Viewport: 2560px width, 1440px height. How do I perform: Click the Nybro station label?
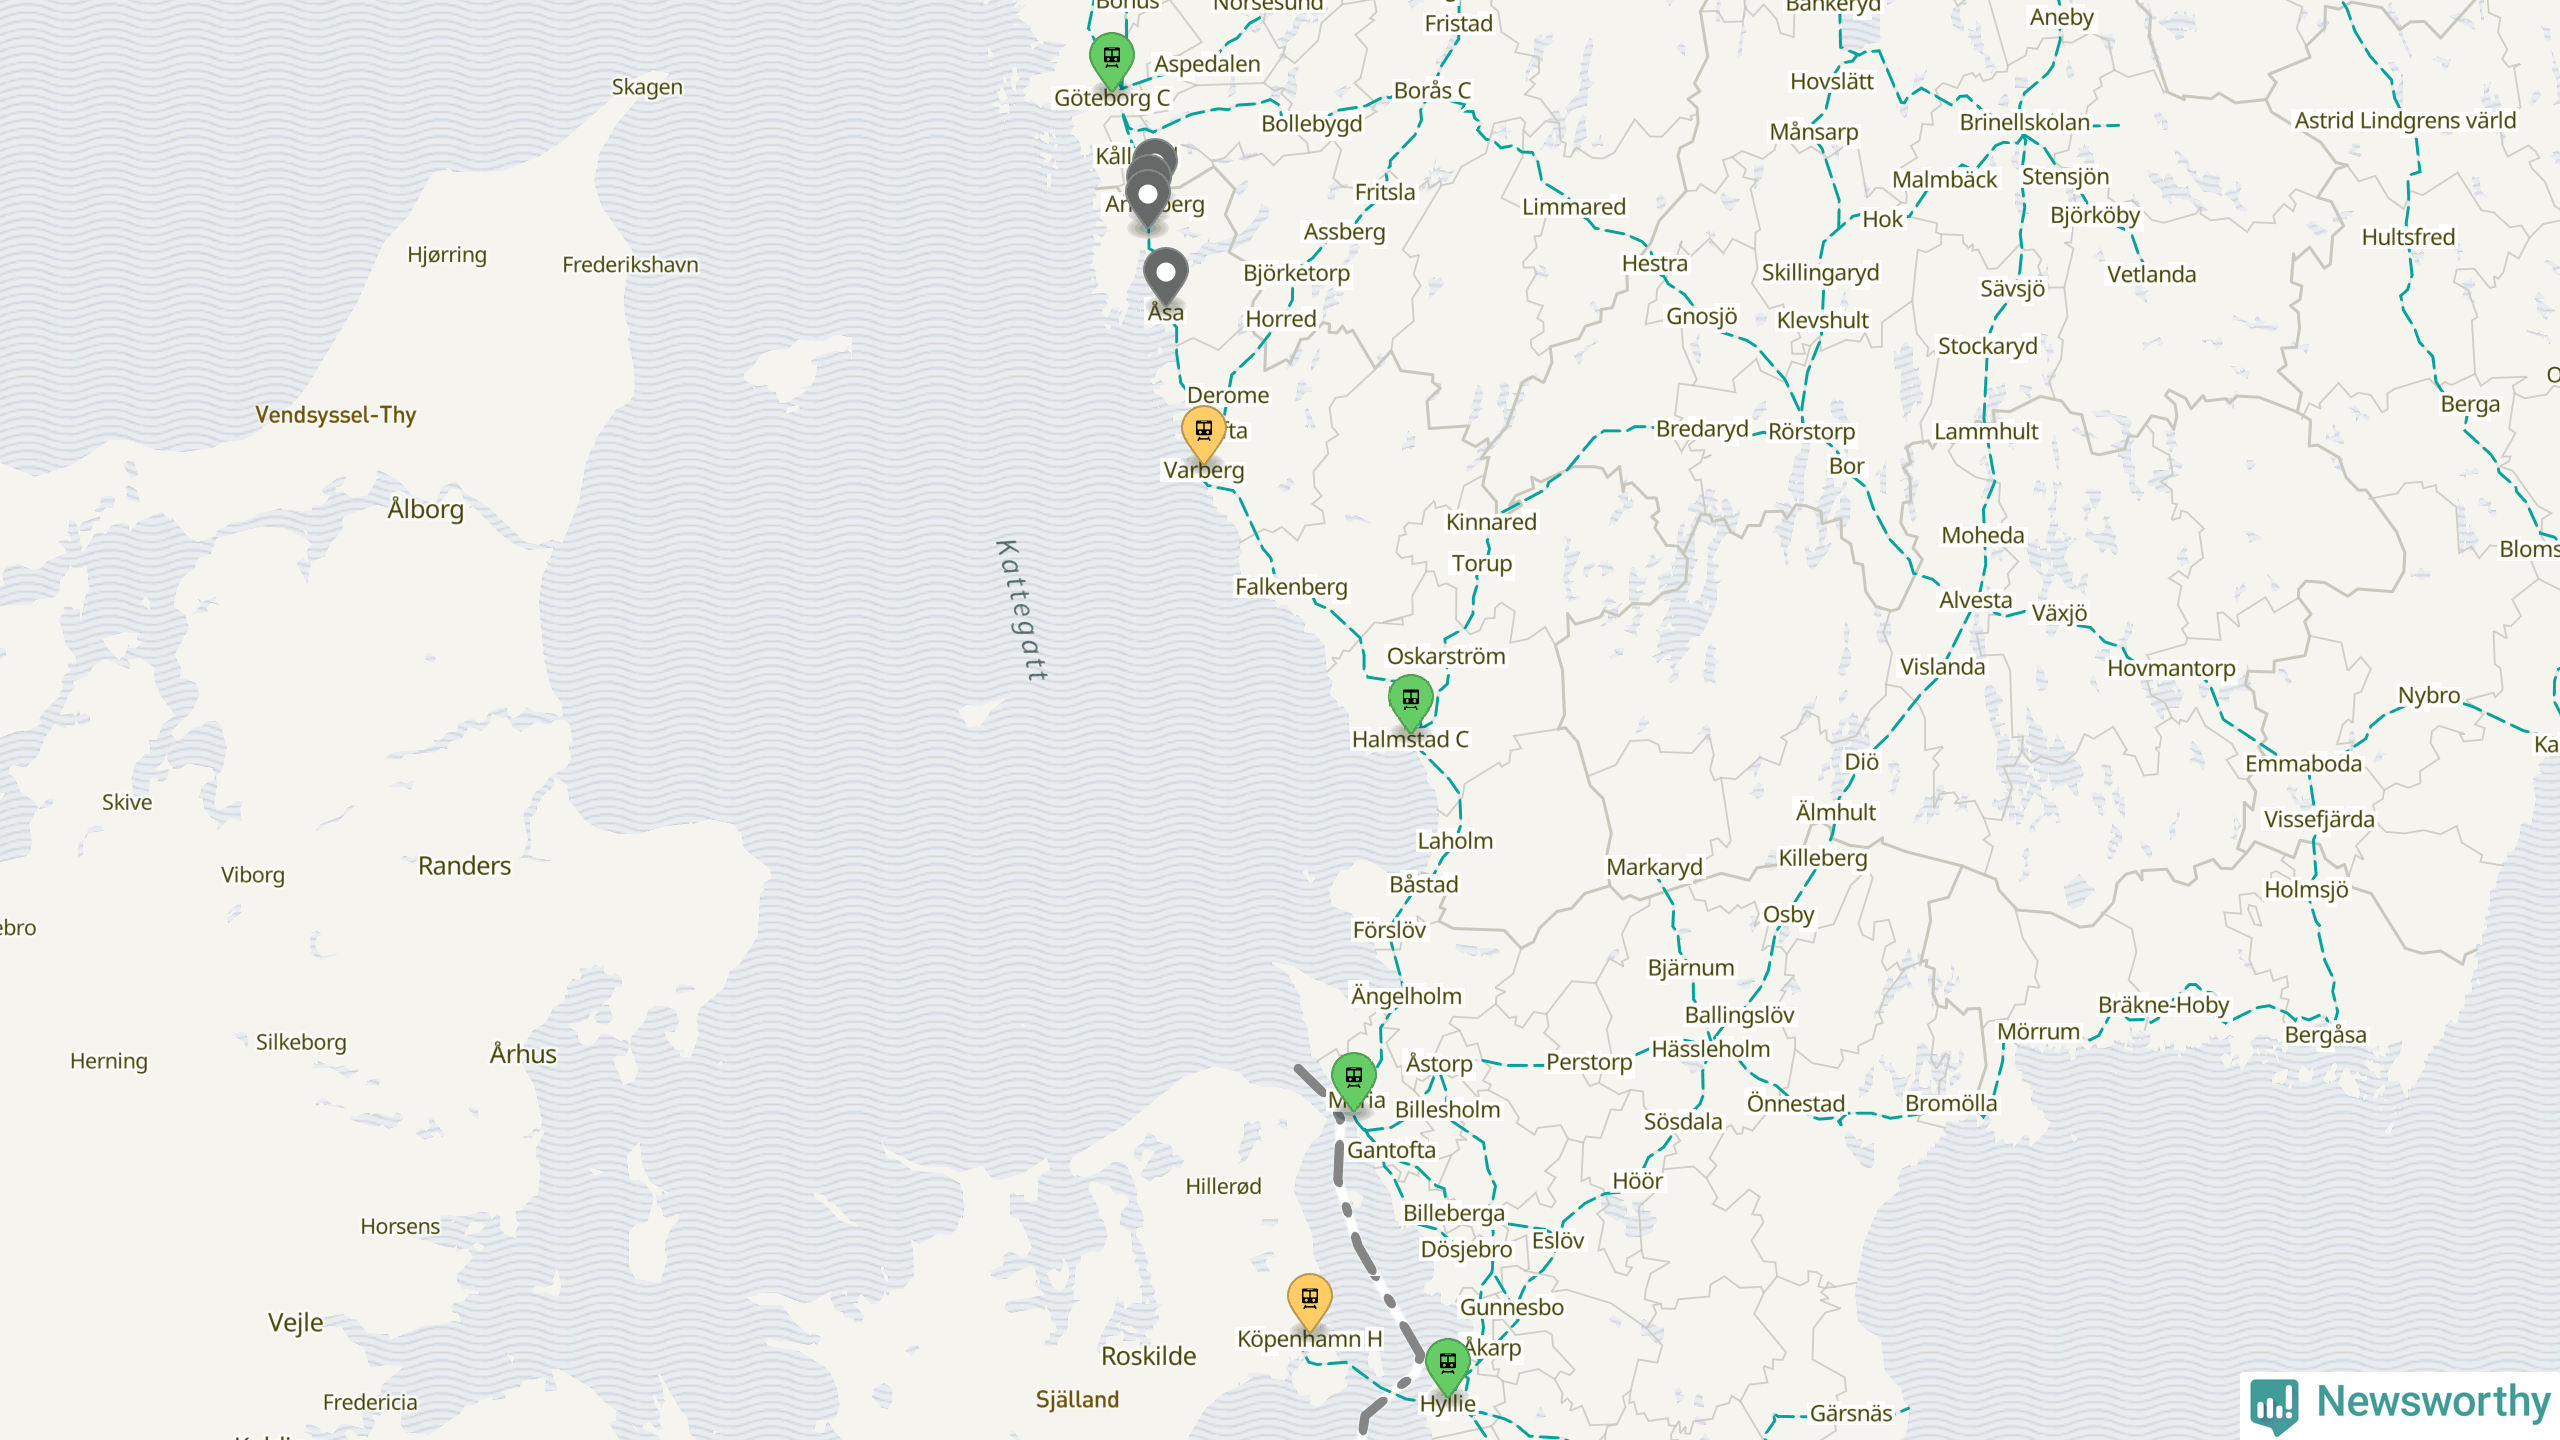pyautogui.click(x=2429, y=695)
